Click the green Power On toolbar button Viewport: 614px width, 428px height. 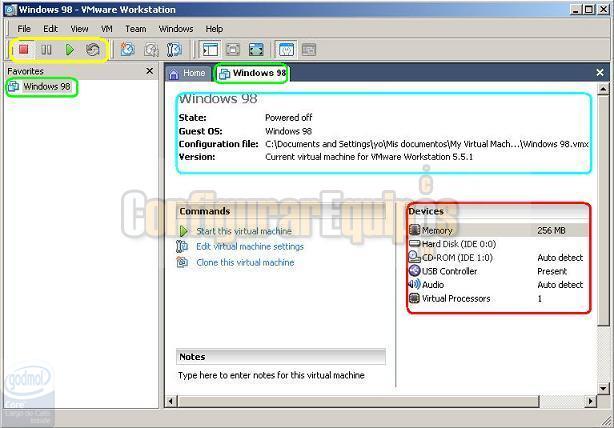(x=70, y=50)
